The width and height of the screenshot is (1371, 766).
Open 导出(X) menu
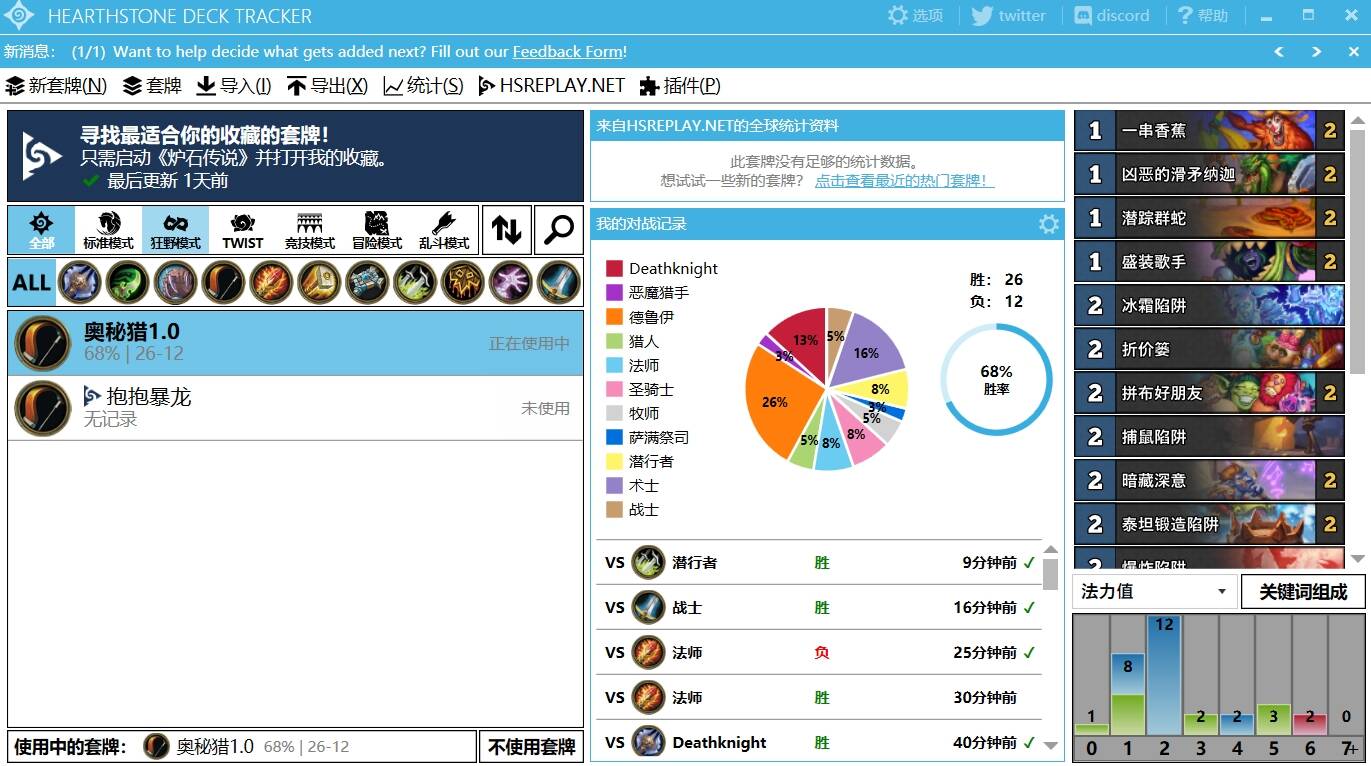point(327,86)
